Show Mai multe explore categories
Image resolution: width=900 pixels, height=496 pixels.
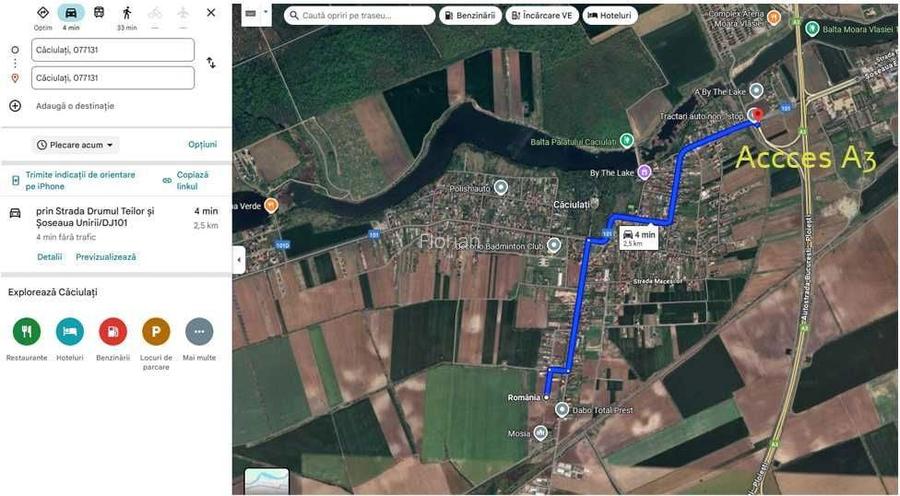199,332
